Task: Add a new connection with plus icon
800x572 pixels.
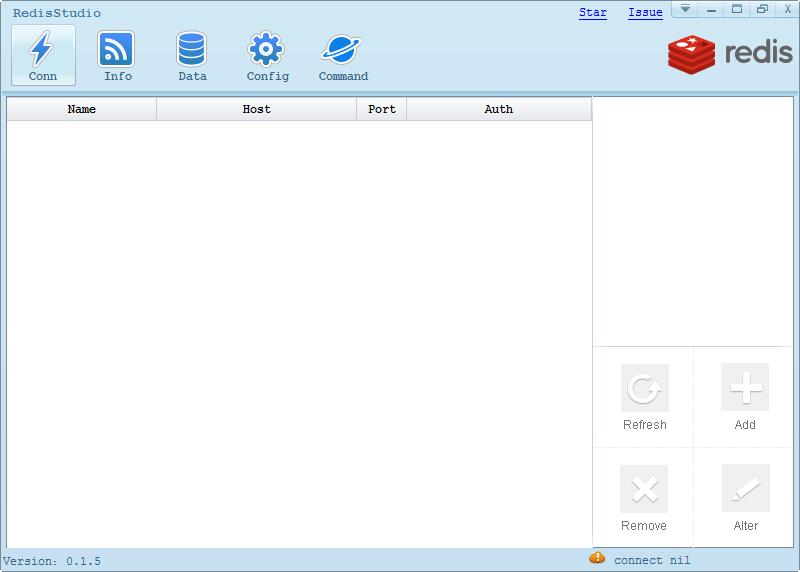Action: (745, 388)
